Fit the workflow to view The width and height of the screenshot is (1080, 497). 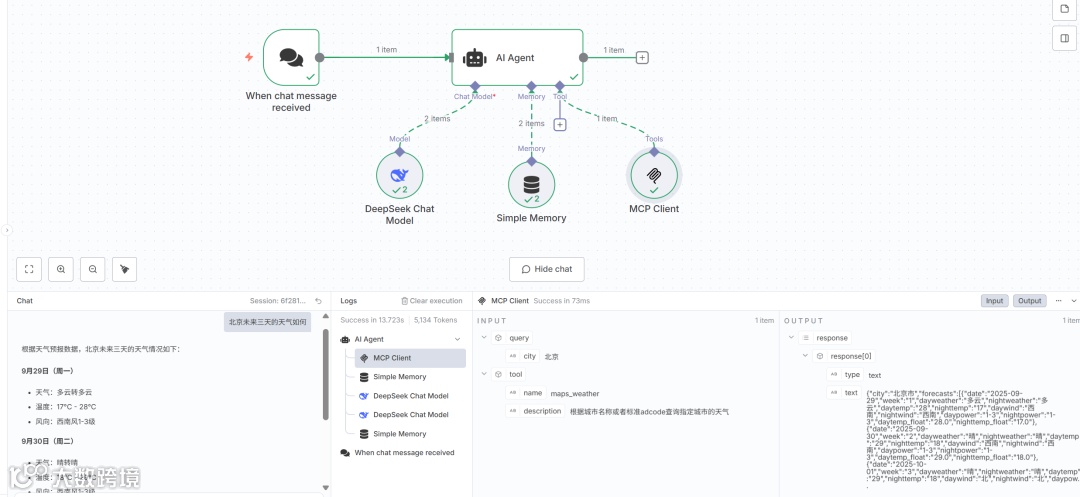29,269
